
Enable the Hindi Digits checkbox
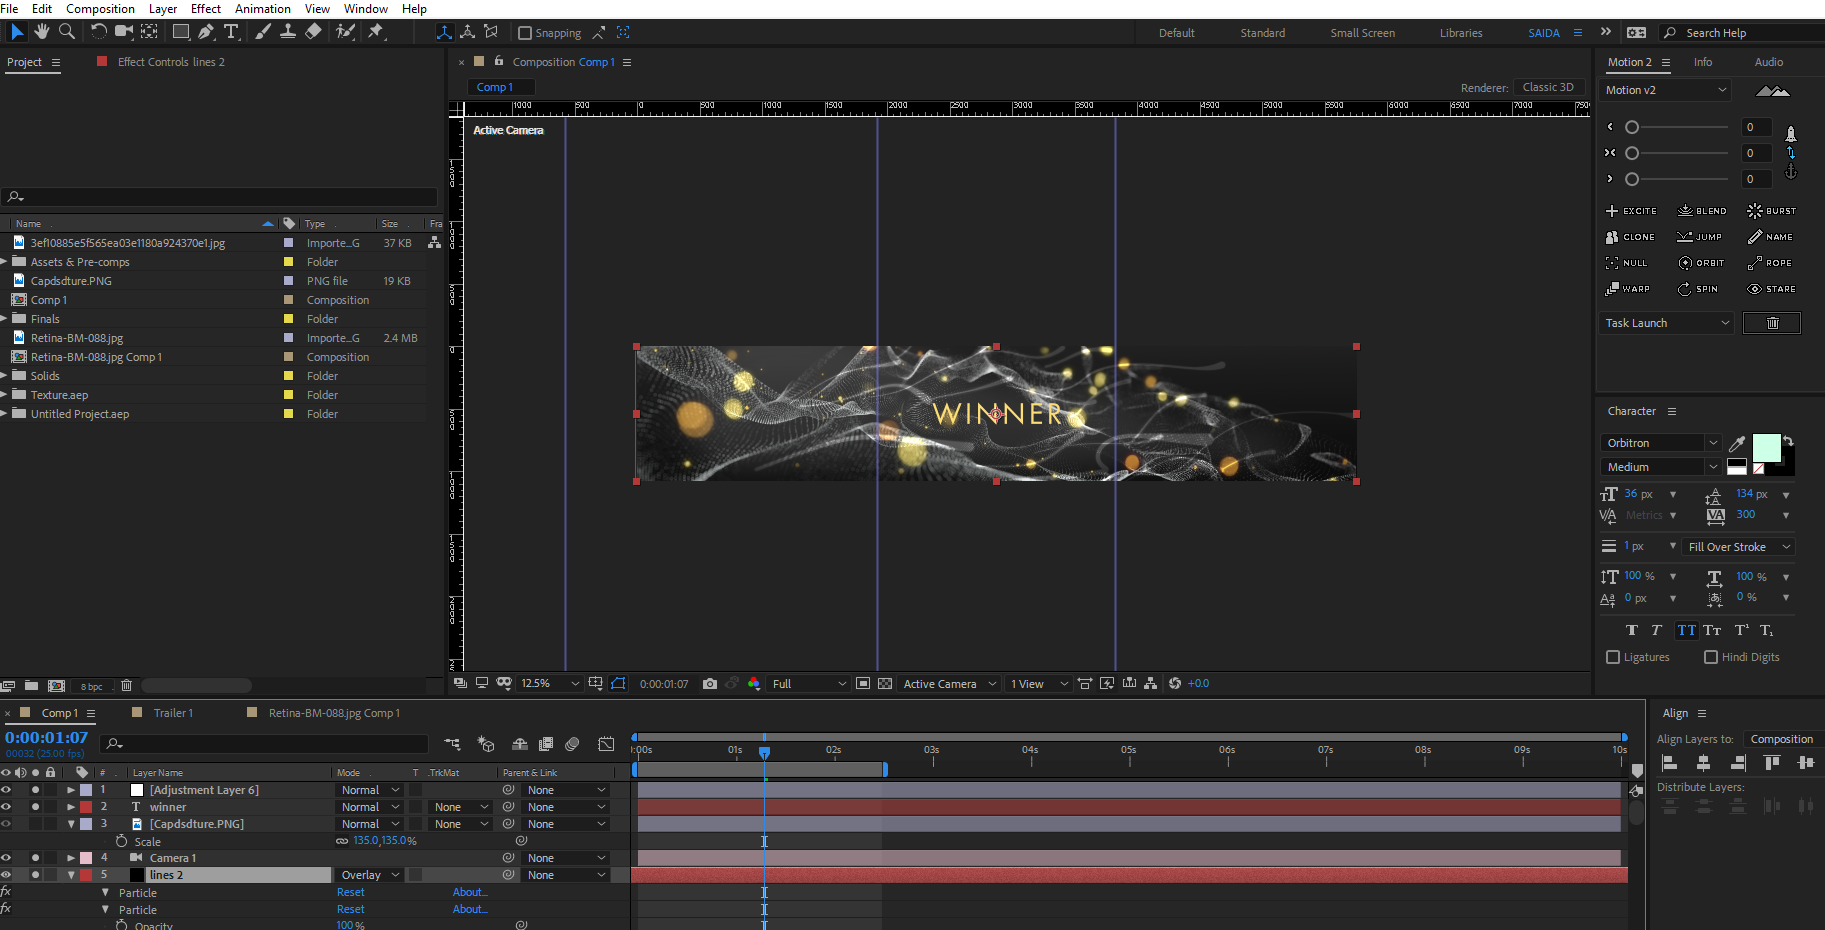click(1711, 657)
